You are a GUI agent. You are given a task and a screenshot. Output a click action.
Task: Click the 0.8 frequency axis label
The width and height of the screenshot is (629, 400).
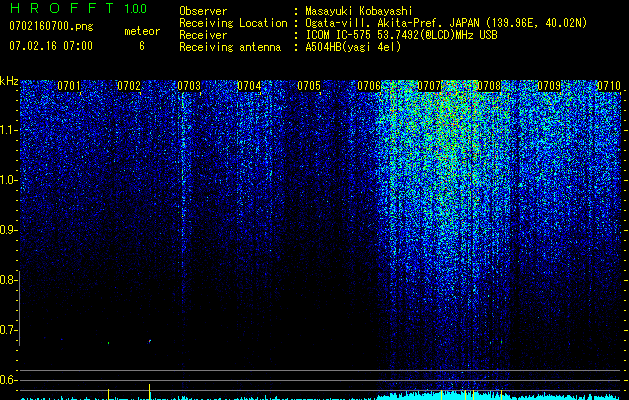(x=7, y=280)
